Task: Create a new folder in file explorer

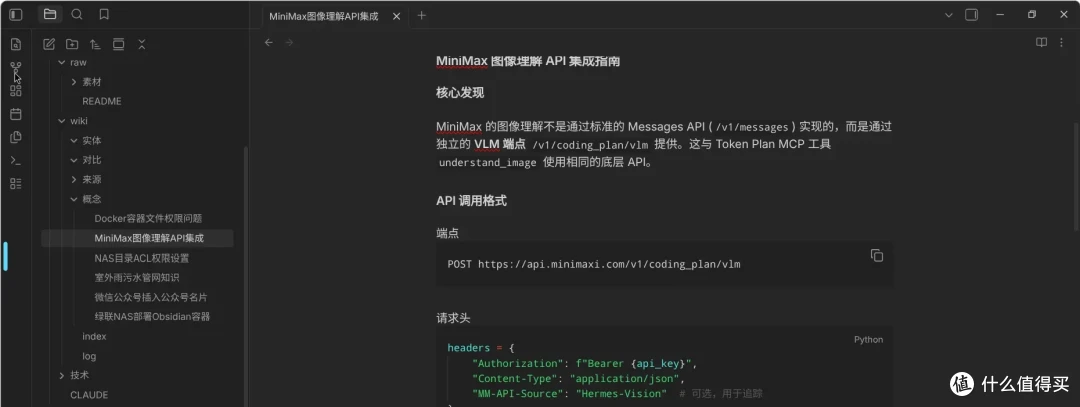Action: click(72, 44)
